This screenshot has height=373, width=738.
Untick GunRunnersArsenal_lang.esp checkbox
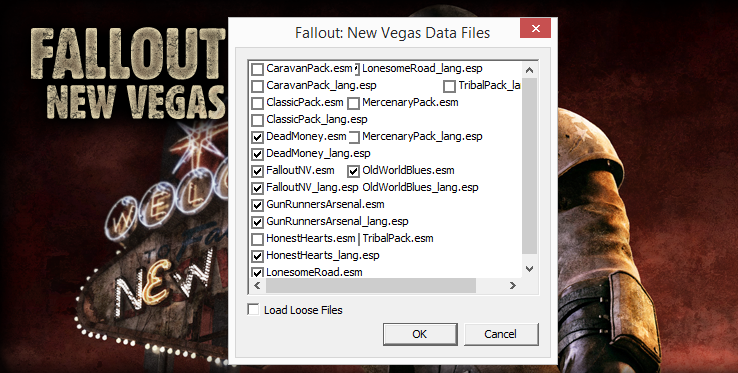tap(257, 222)
